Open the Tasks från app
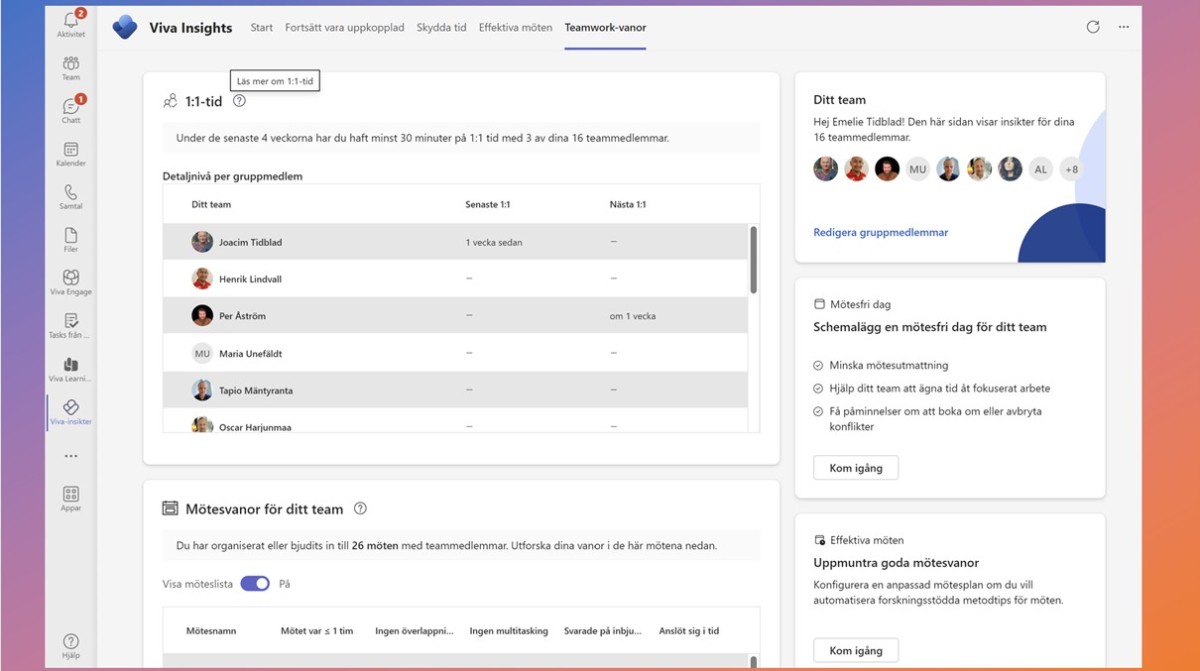Screen dimensions: 1200x671 pyautogui.click(x=71, y=326)
